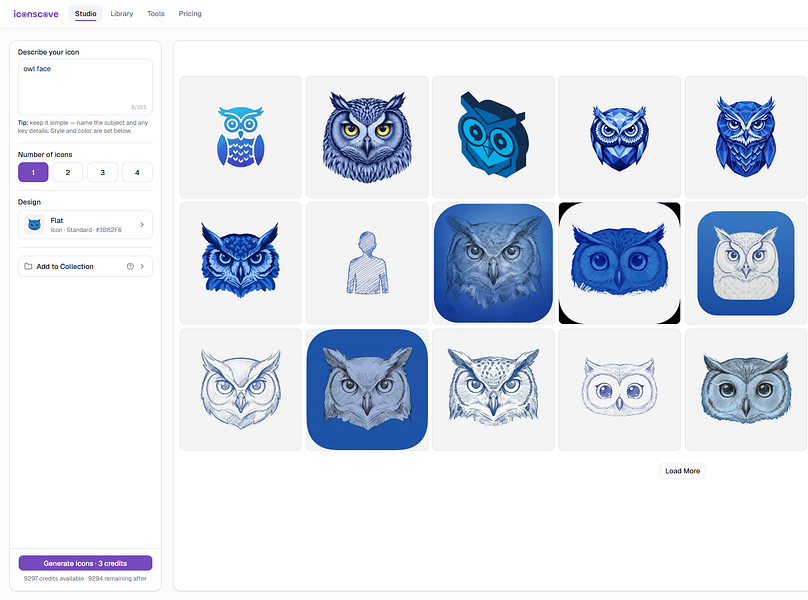This screenshot has width=808, height=600.
Task: Select the dark blue horned owl face
Action: click(241, 263)
